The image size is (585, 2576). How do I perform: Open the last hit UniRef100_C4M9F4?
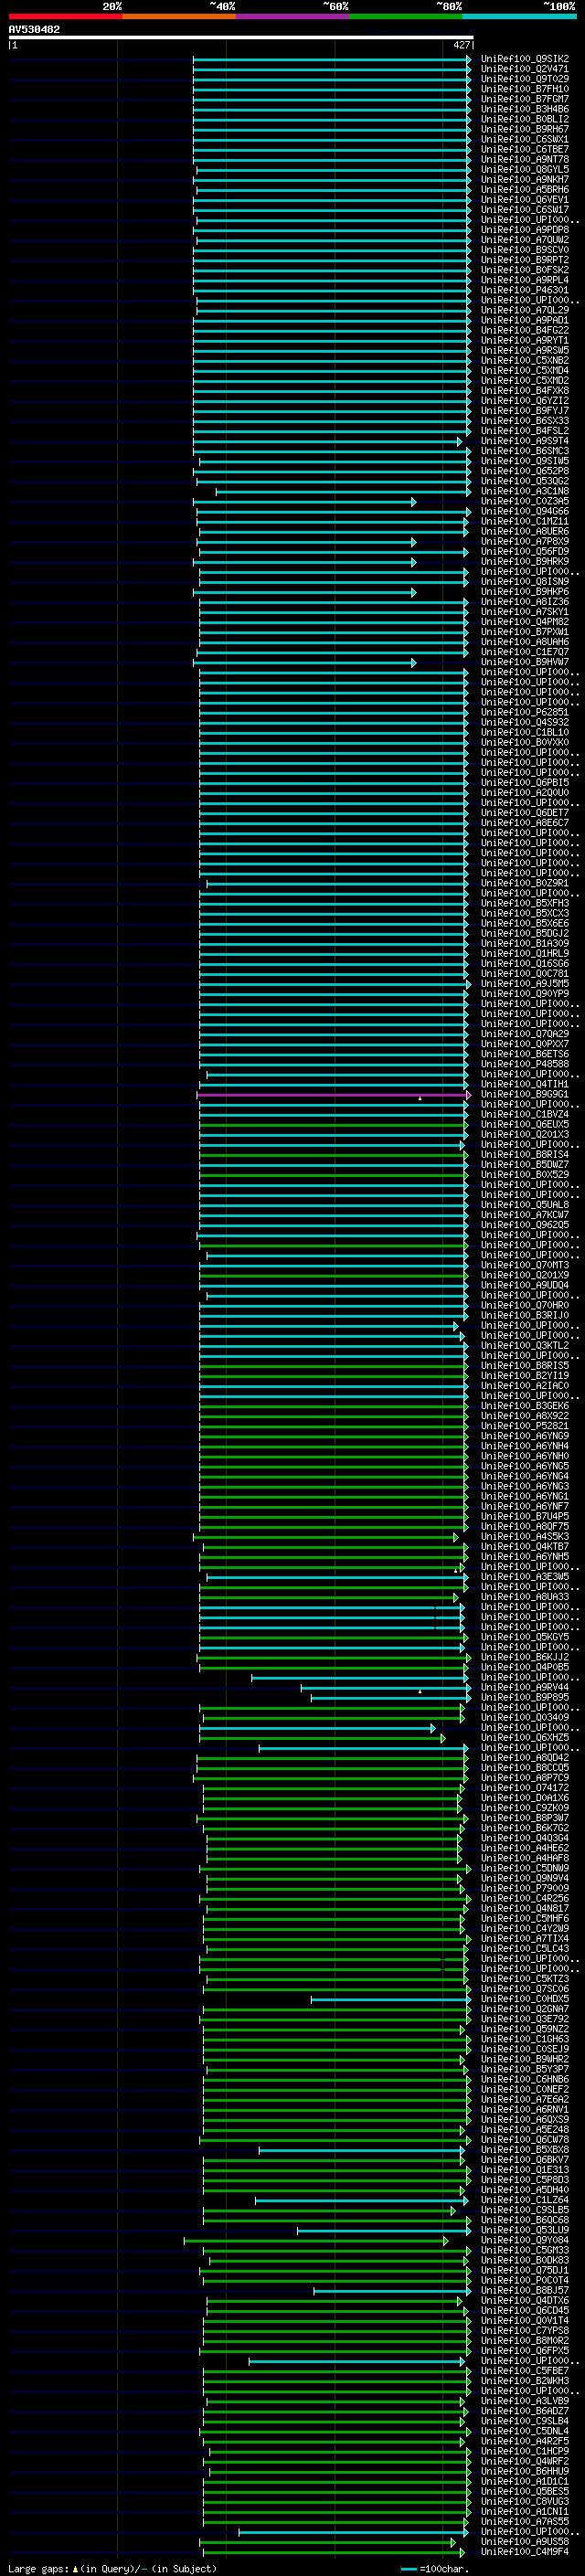(524, 2552)
